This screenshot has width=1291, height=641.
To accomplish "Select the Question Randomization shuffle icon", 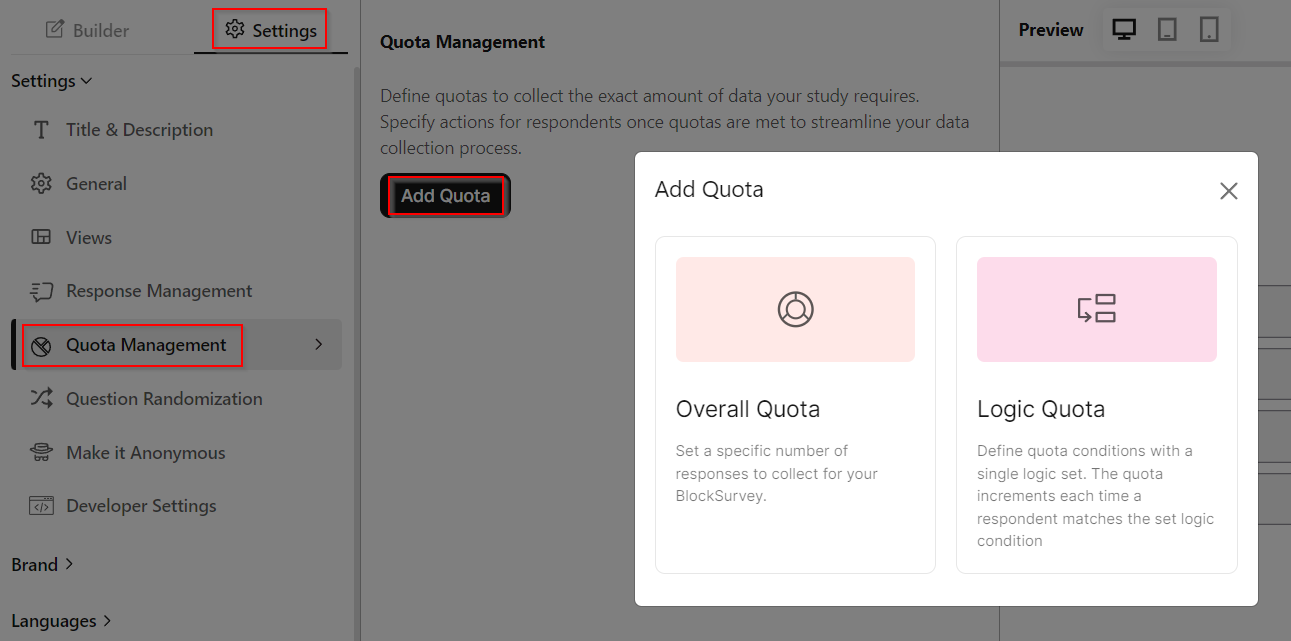I will click(40, 398).
